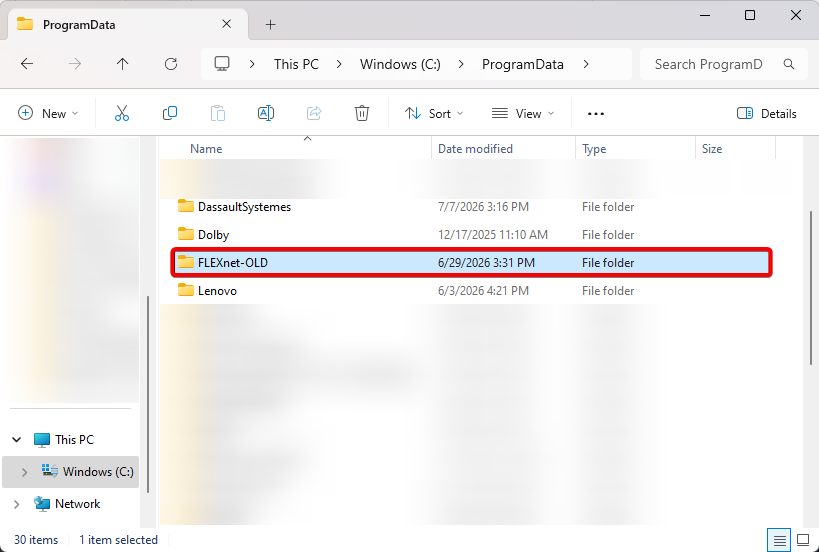Click the Share icon in toolbar
Screen dimensions: 819x552
[x=314, y=113]
